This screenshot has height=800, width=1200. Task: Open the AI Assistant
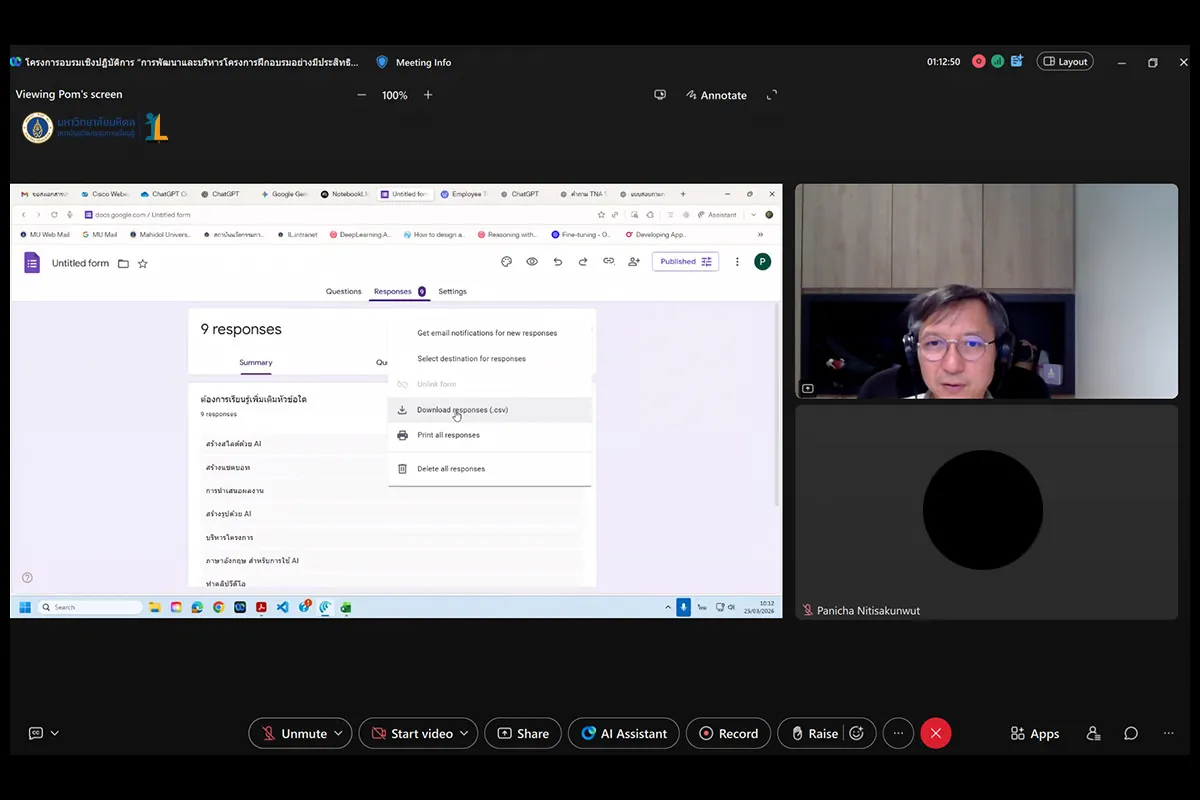coord(624,733)
